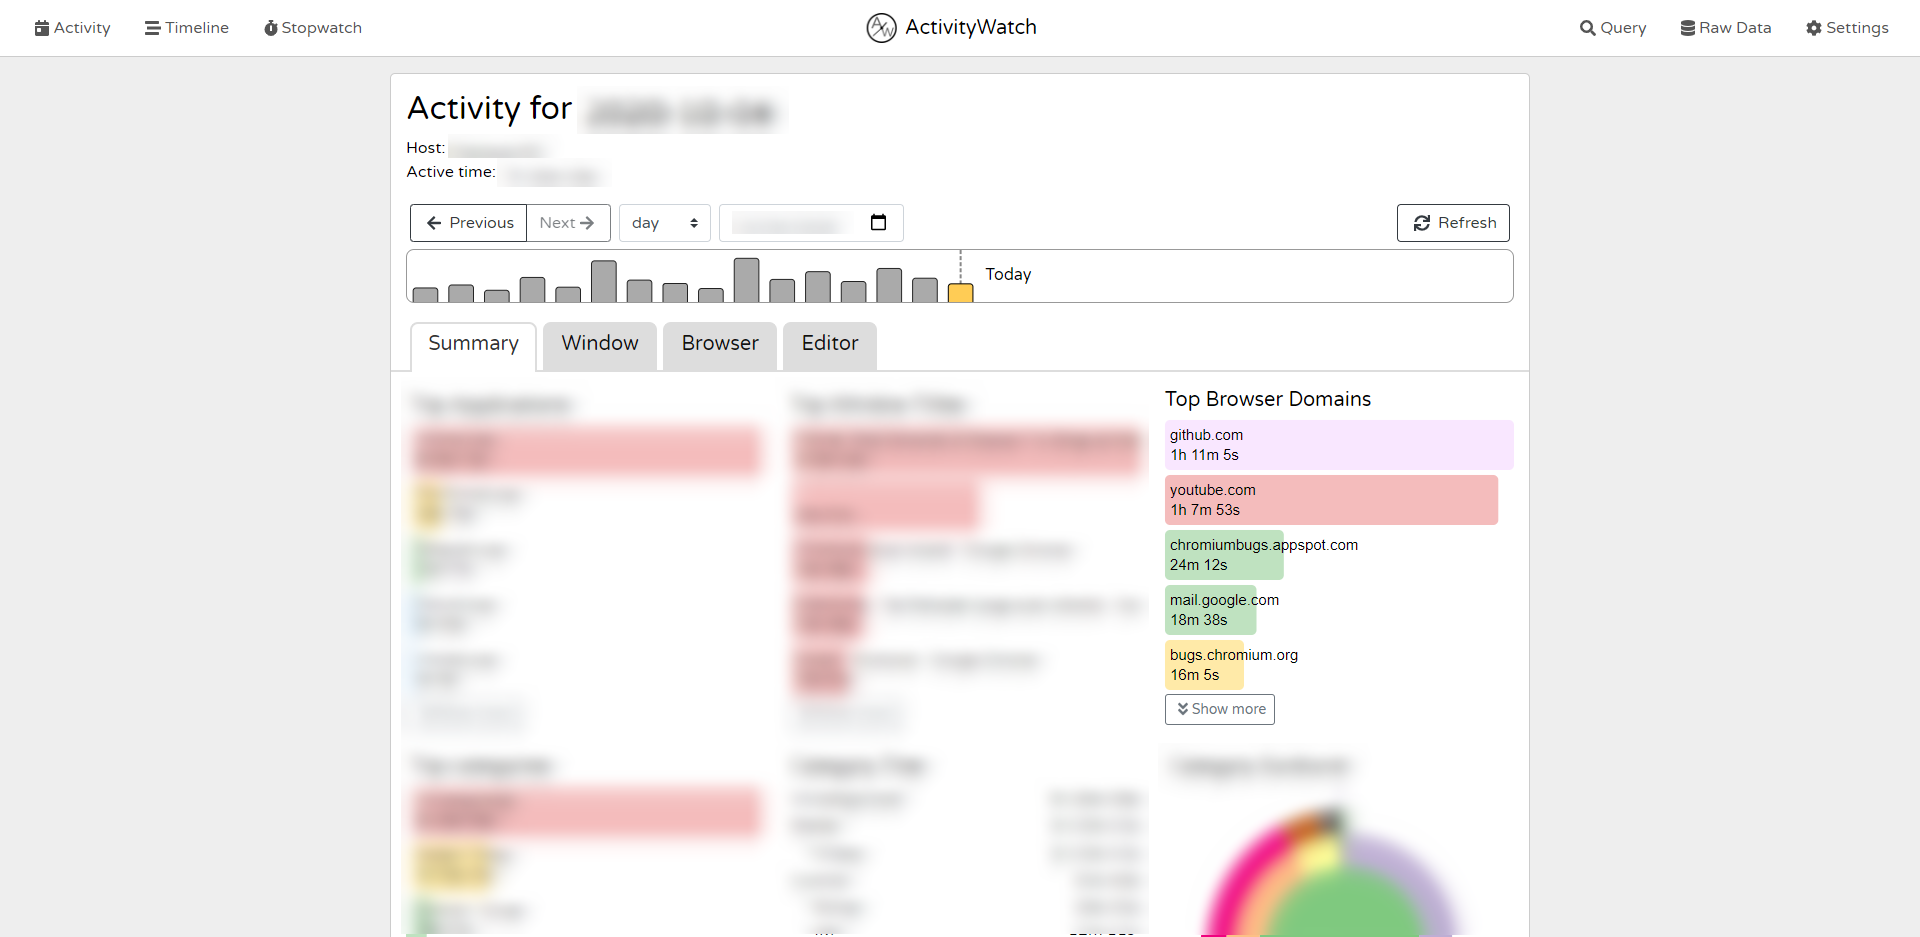Viewport: 1920px width, 937px height.
Task: Open the Raw Data page
Action: click(1726, 28)
